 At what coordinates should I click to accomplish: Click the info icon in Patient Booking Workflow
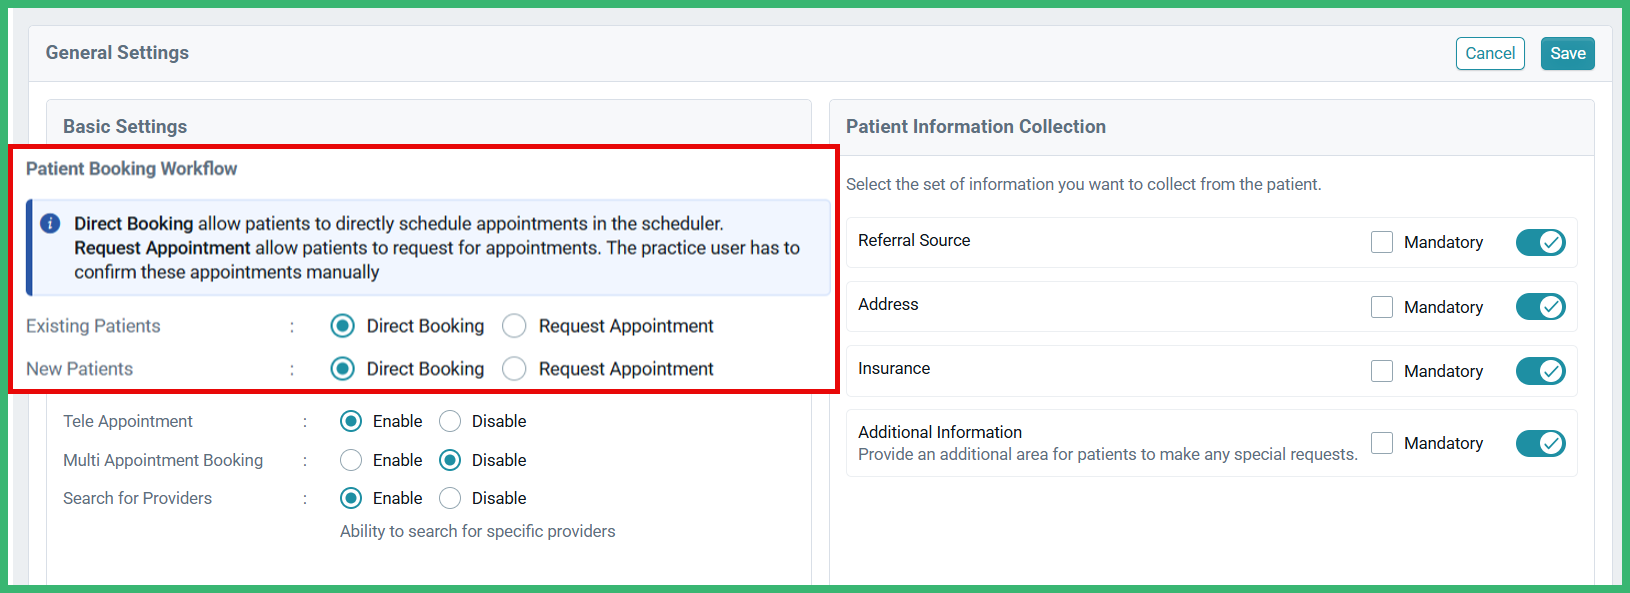[x=49, y=223]
